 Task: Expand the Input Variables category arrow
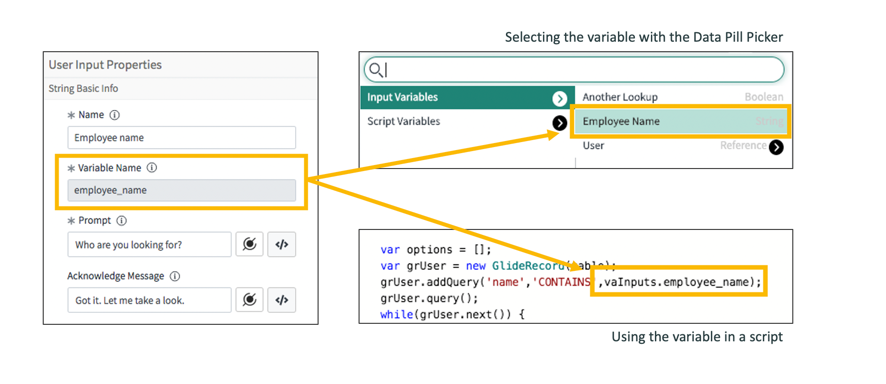[559, 99]
